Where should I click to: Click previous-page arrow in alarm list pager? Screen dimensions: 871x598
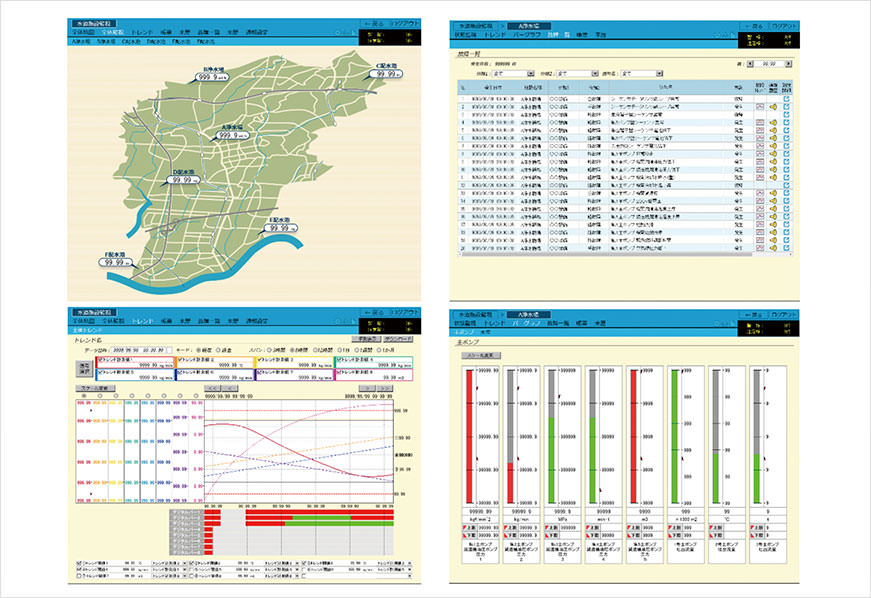[750, 64]
